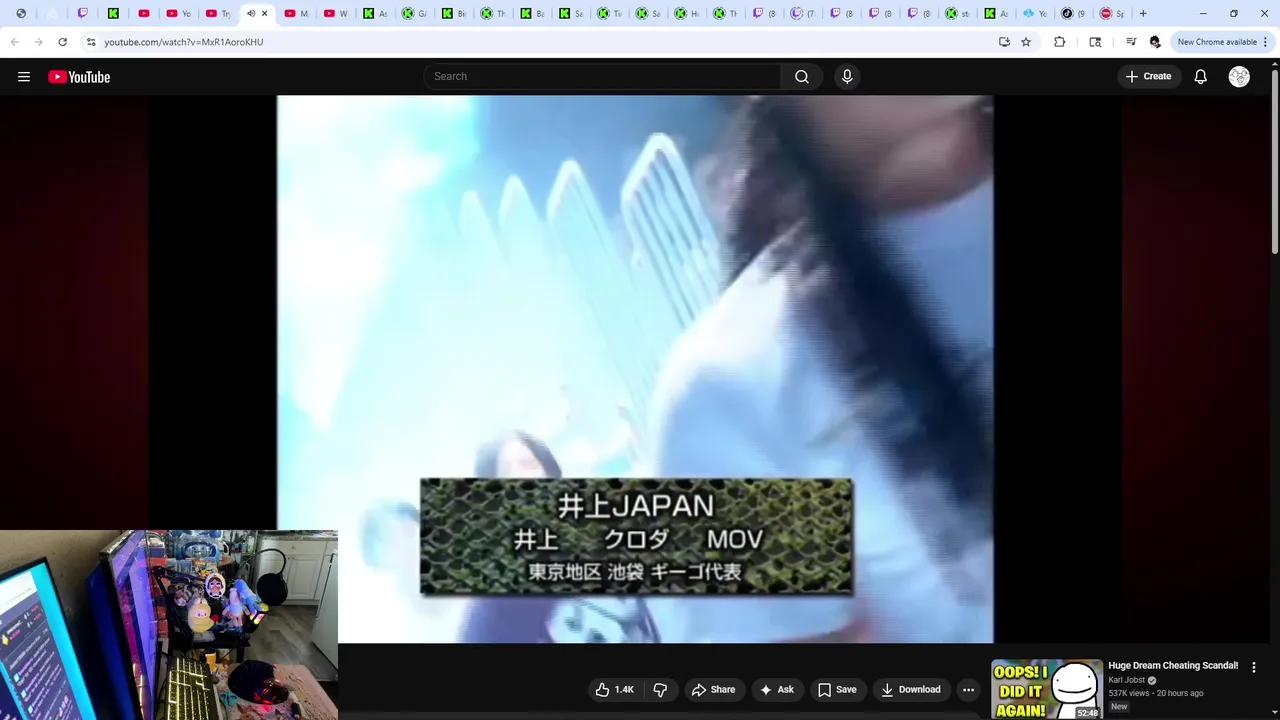Screen dimensions: 1280x720
Task: Go to the YouTube home logo
Action: click(79, 77)
